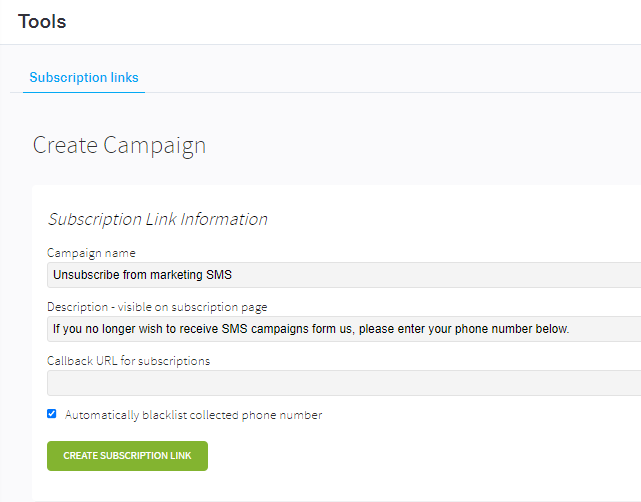Click the Create Subscription Link button
641x502 pixels.
[127, 456]
